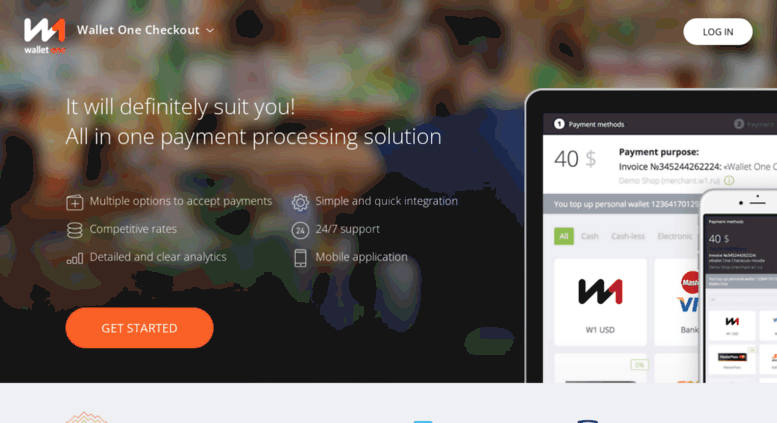Viewport: 777px width, 423px height.
Task: Switch to the Cash-less tab
Action: [628, 236]
